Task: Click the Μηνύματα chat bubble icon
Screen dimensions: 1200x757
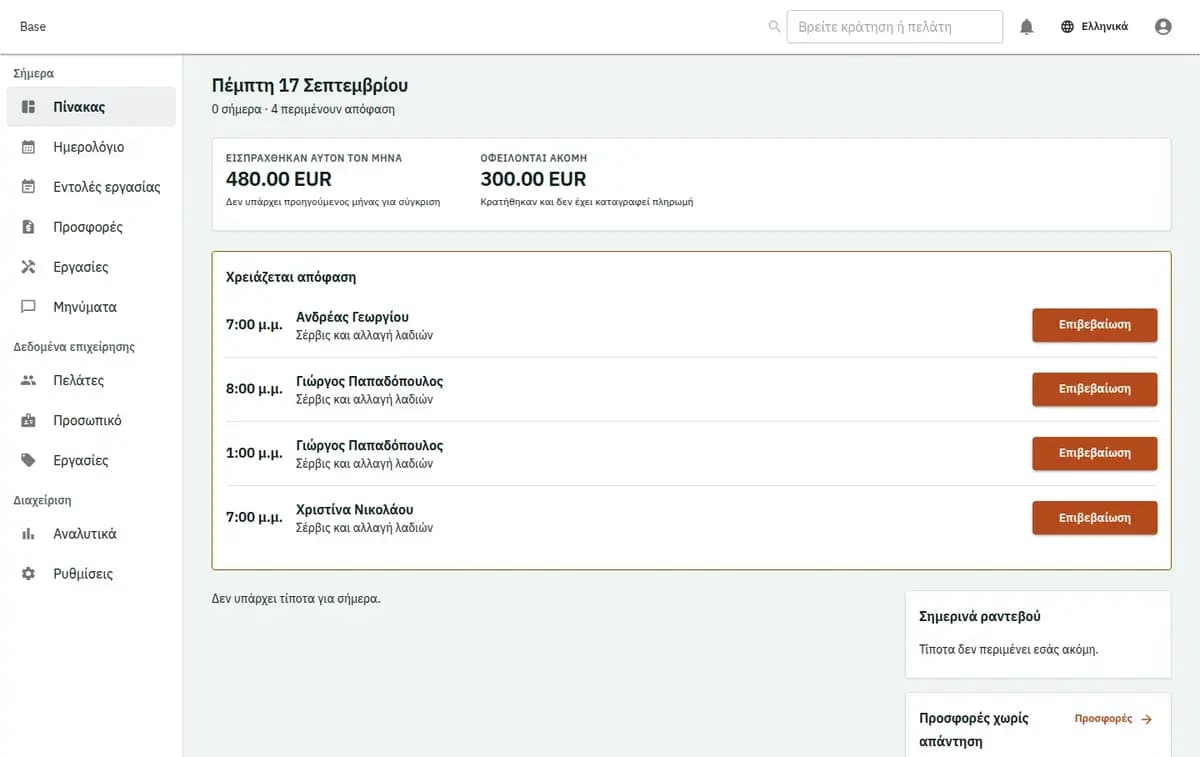Action: tap(29, 307)
